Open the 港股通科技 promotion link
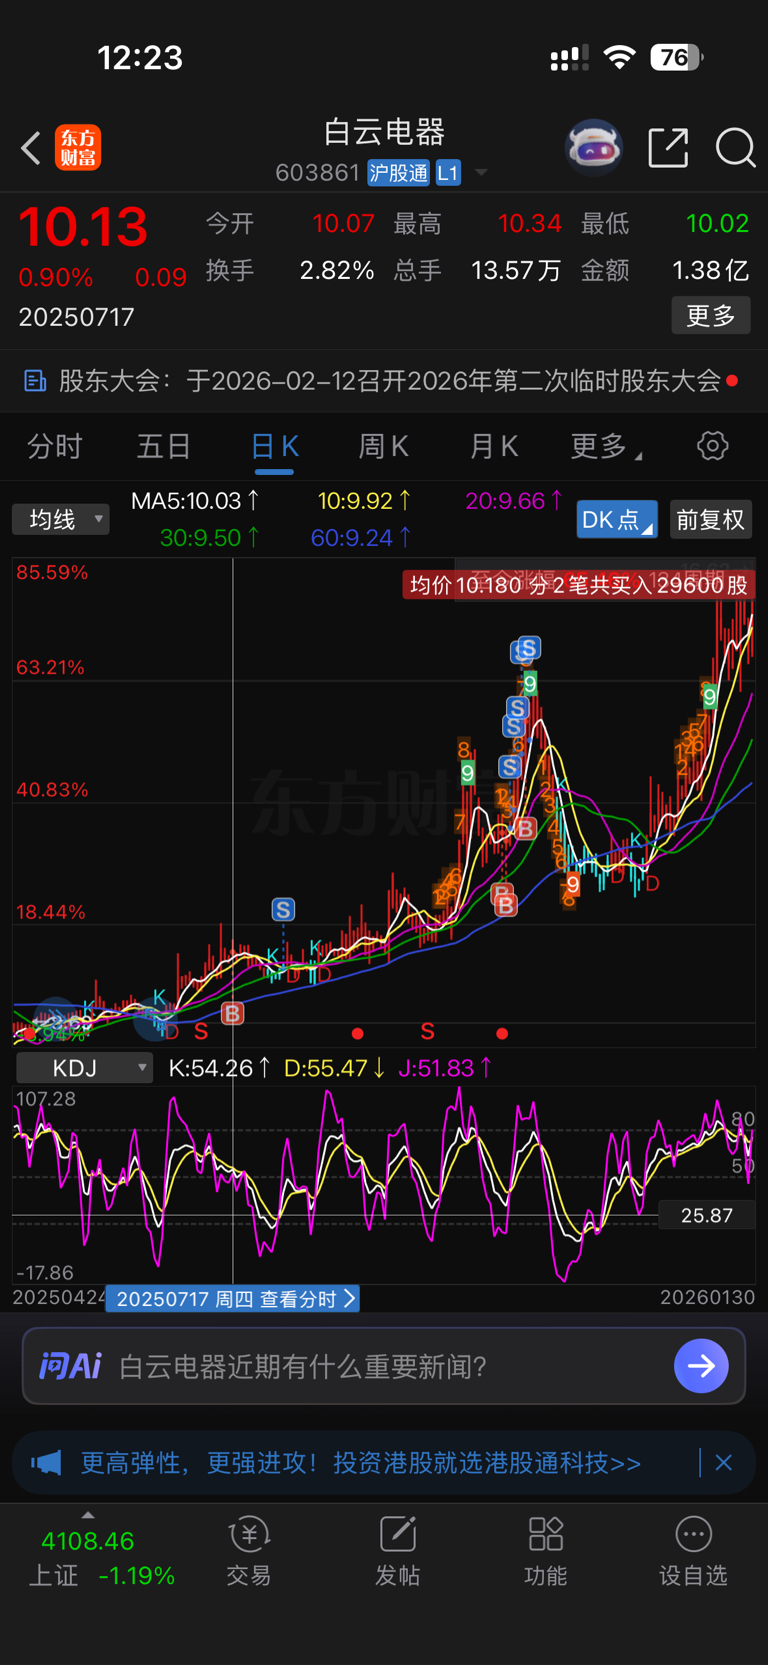 pos(361,1463)
